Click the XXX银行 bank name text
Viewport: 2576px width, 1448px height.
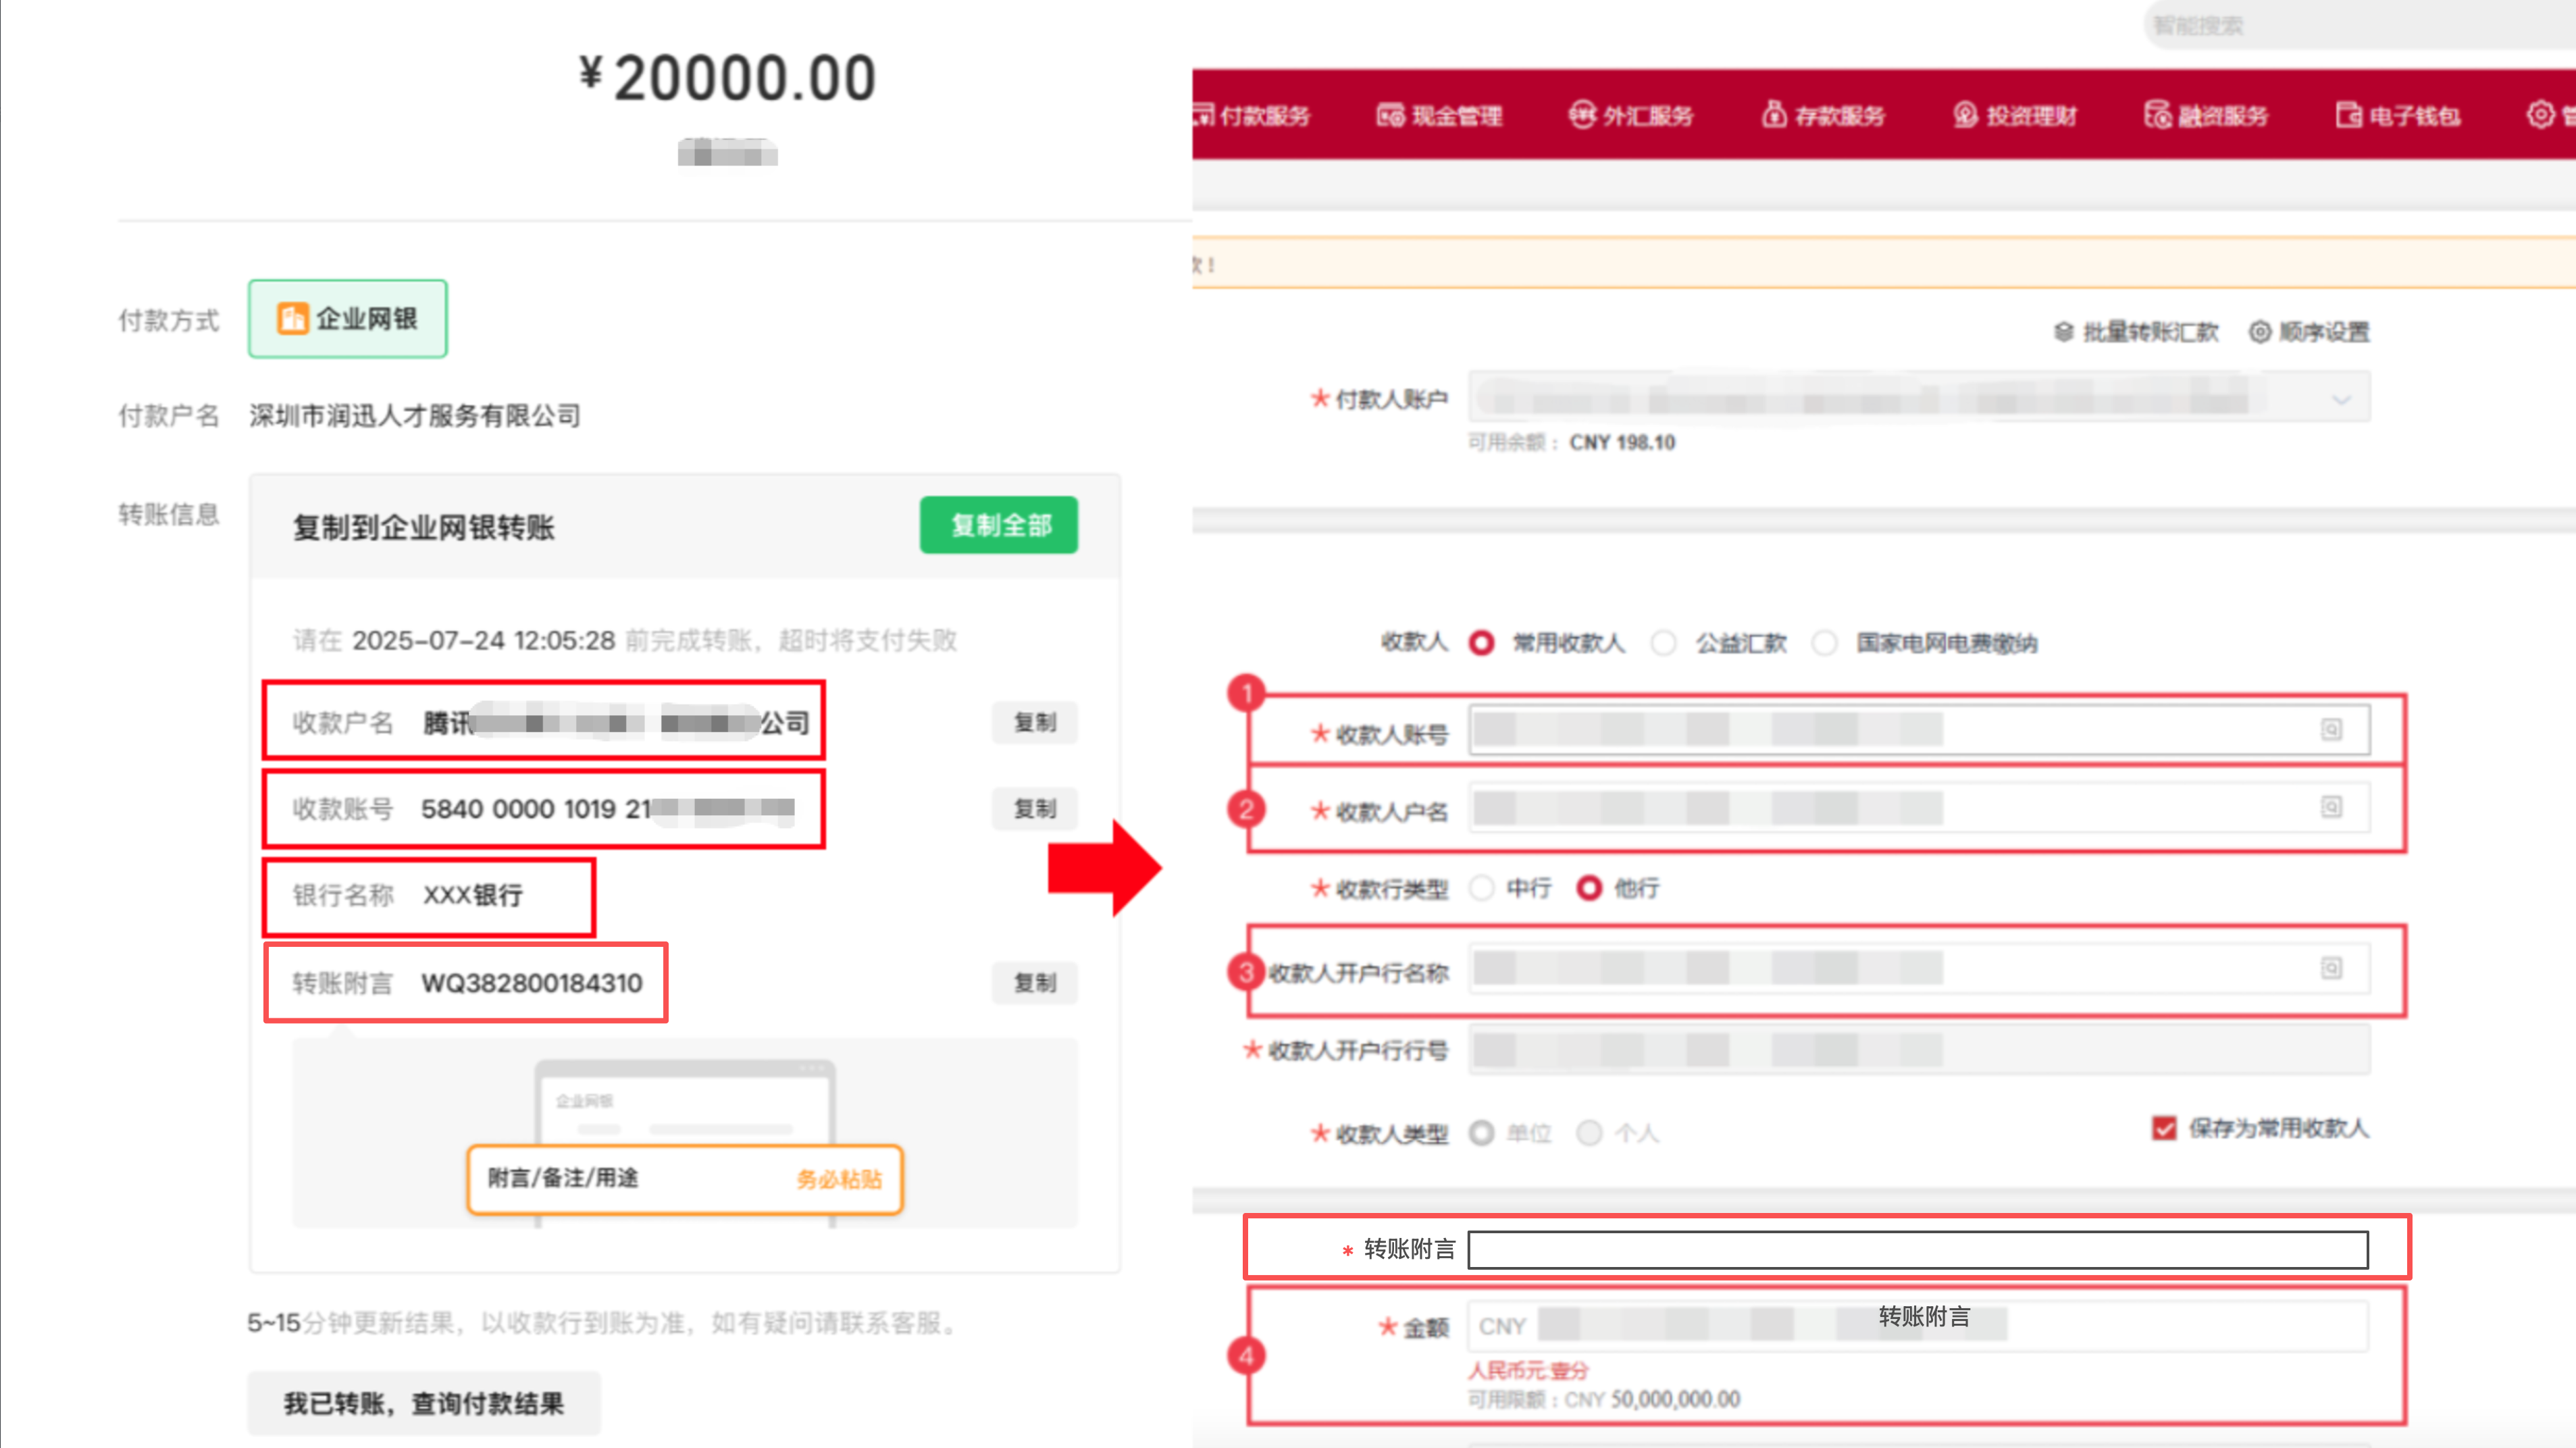pos(473,895)
